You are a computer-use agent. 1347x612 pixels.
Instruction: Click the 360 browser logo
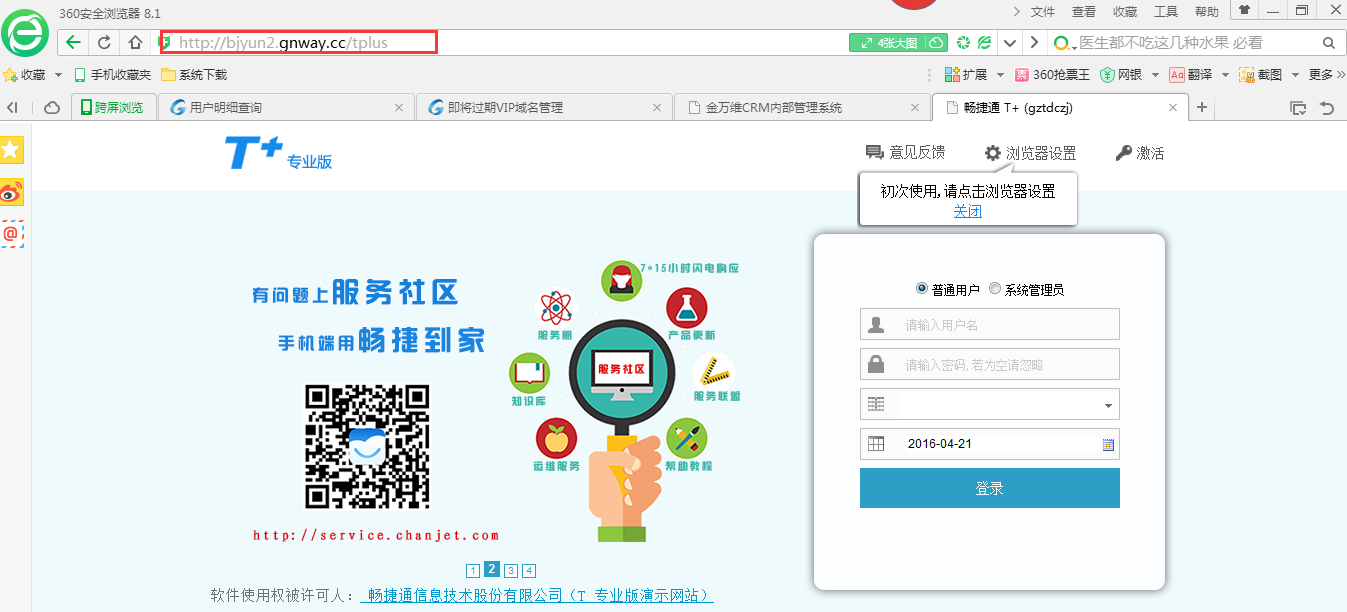(24, 34)
